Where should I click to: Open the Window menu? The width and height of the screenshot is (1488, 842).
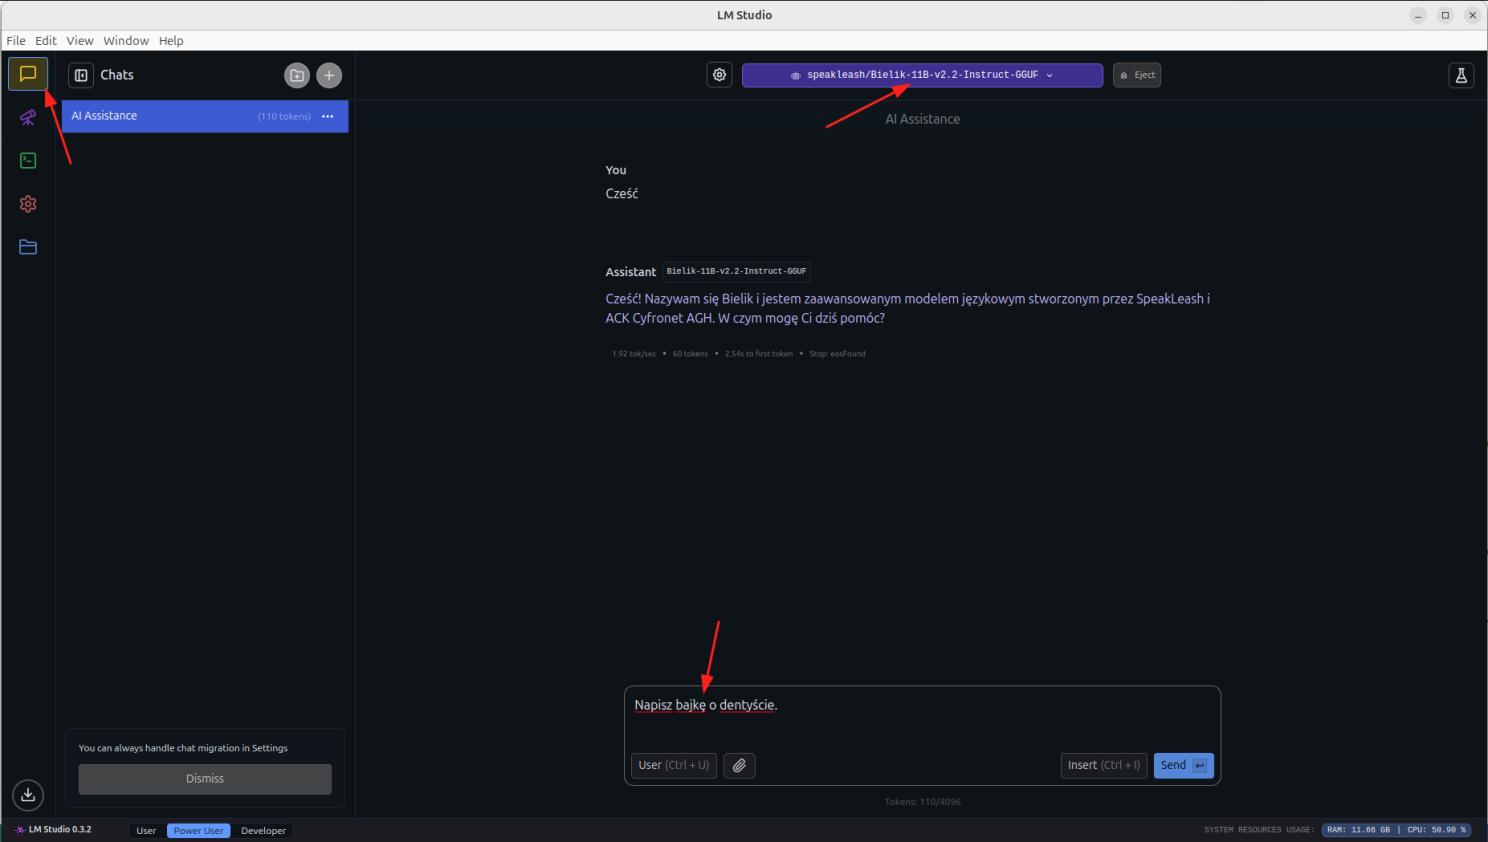126,41
